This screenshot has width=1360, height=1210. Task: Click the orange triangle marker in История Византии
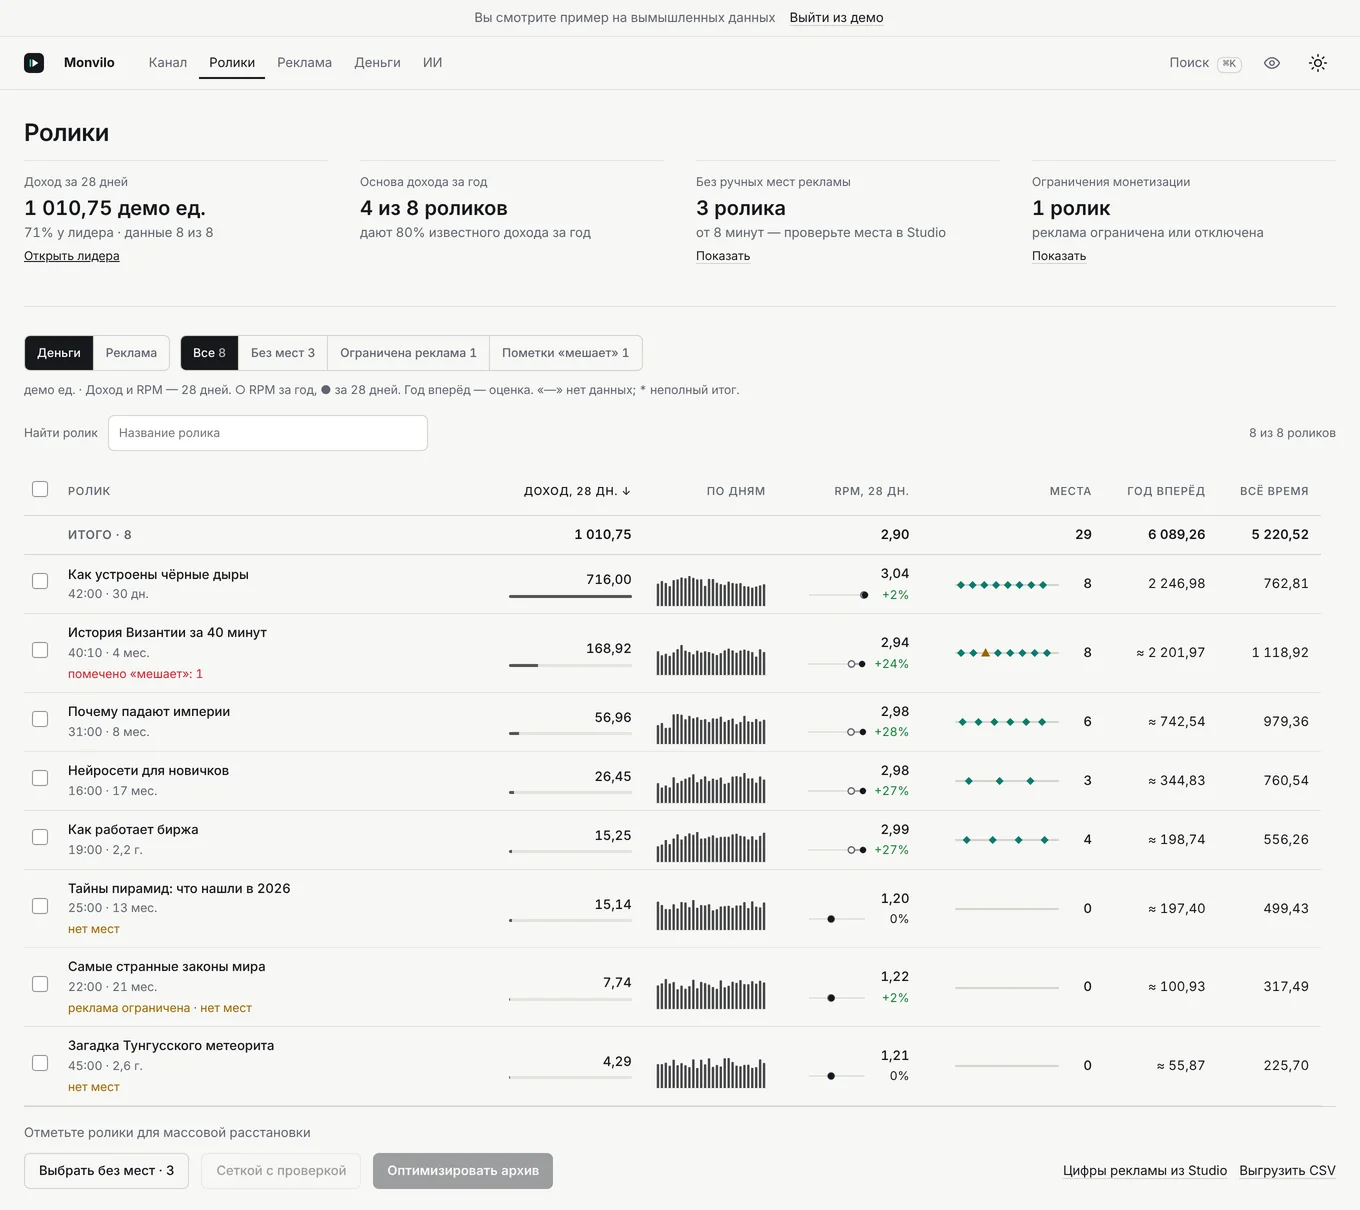click(985, 653)
